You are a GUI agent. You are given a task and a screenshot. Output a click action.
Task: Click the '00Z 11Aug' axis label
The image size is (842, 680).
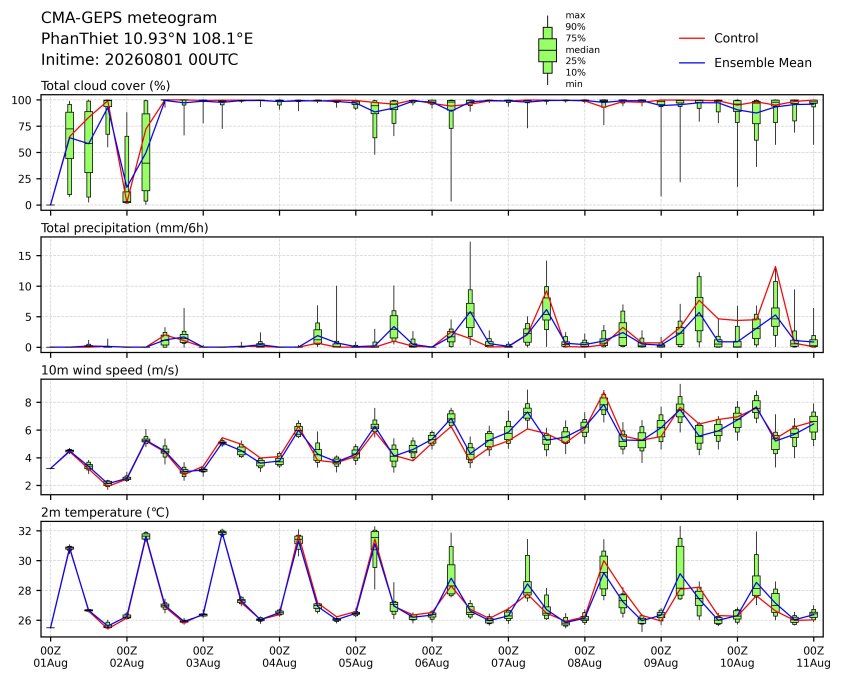pyautogui.click(x=814, y=657)
